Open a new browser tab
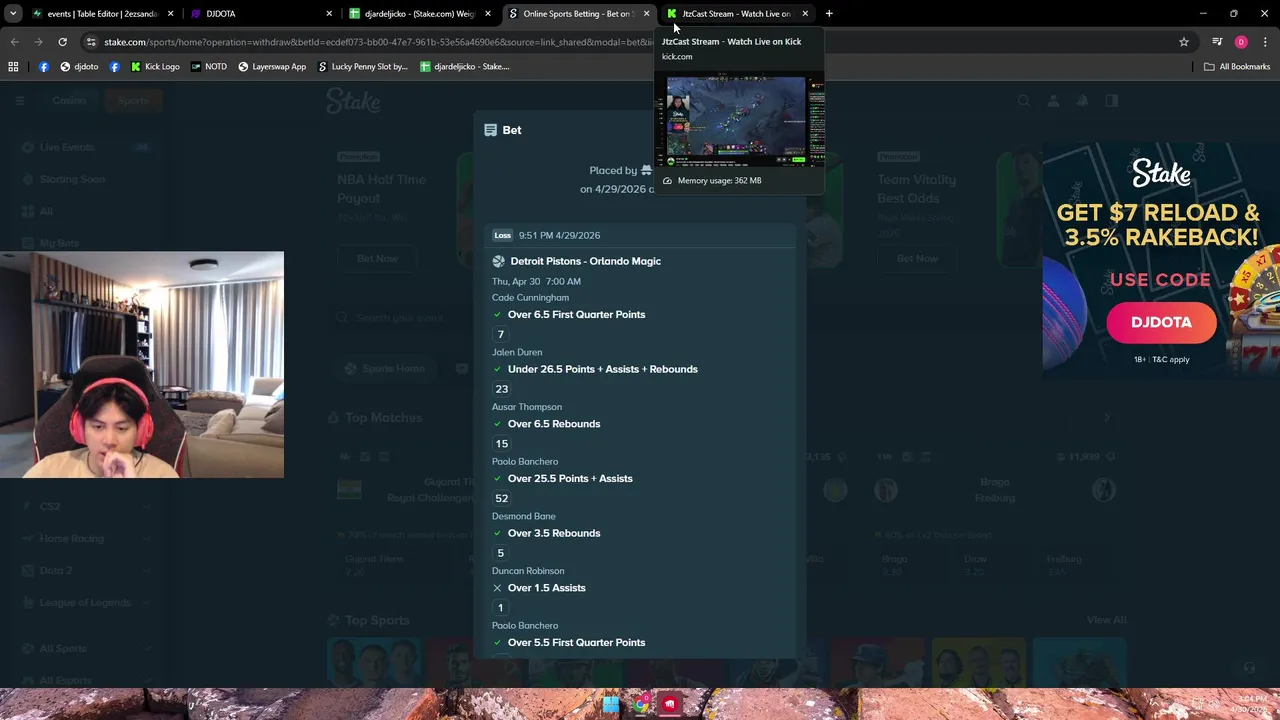Screen dimensions: 1280x720 829,14
